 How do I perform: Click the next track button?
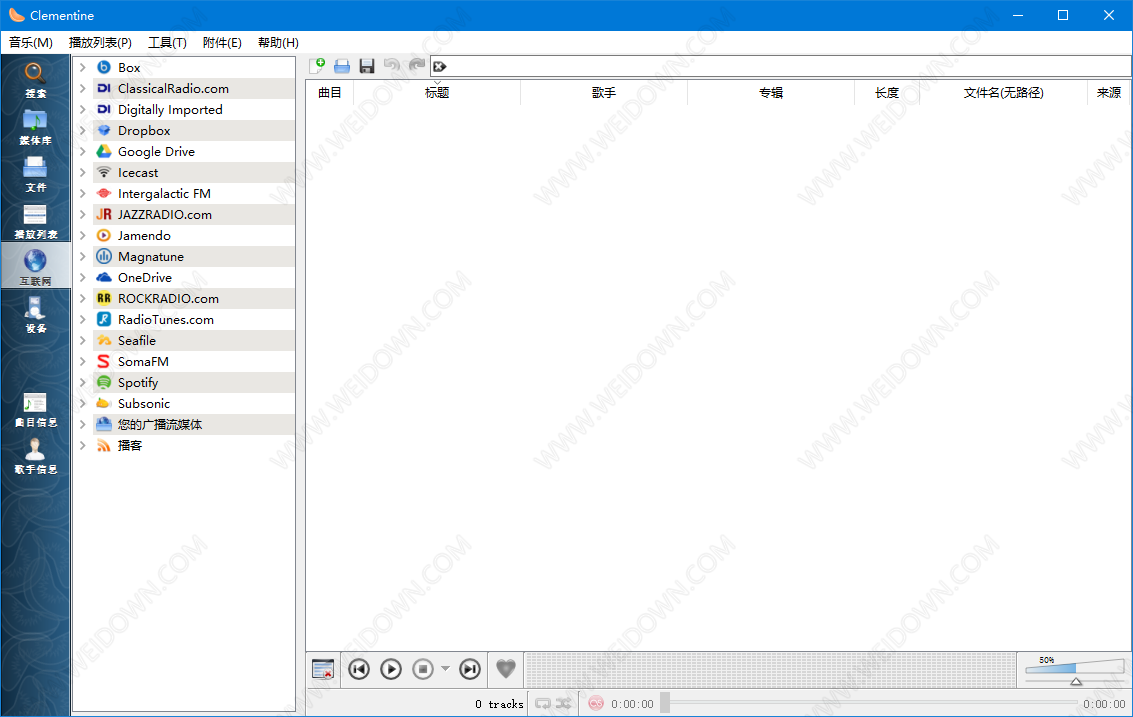click(x=470, y=669)
